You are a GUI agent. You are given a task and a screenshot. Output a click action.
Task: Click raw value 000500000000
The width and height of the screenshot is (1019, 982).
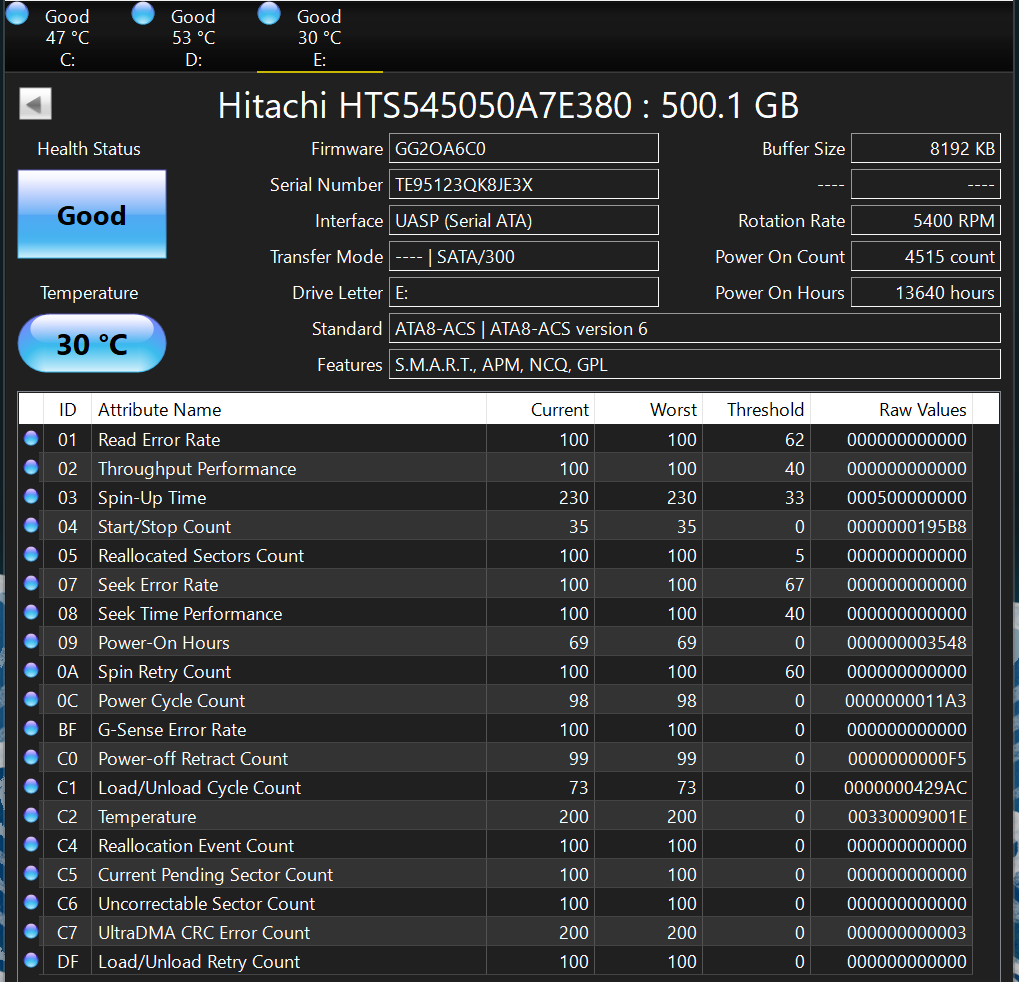[x=907, y=498]
